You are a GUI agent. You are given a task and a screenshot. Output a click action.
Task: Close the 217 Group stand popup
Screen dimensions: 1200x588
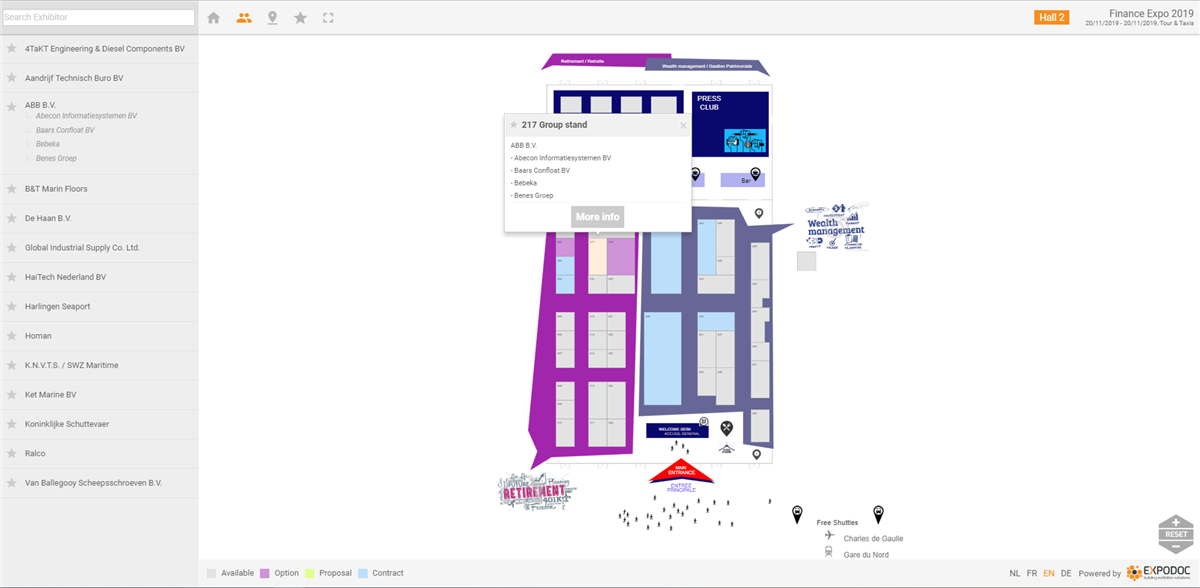click(x=684, y=126)
